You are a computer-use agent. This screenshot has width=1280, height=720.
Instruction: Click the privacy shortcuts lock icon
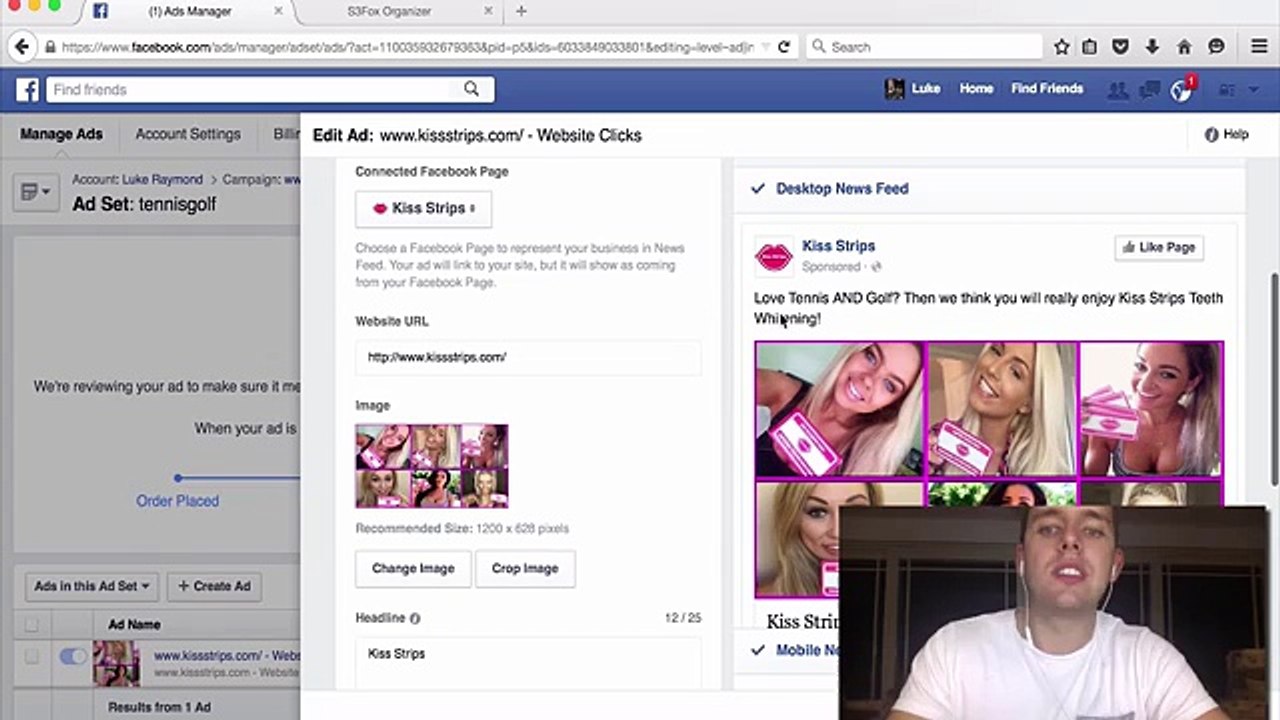tap(1226, 90)
